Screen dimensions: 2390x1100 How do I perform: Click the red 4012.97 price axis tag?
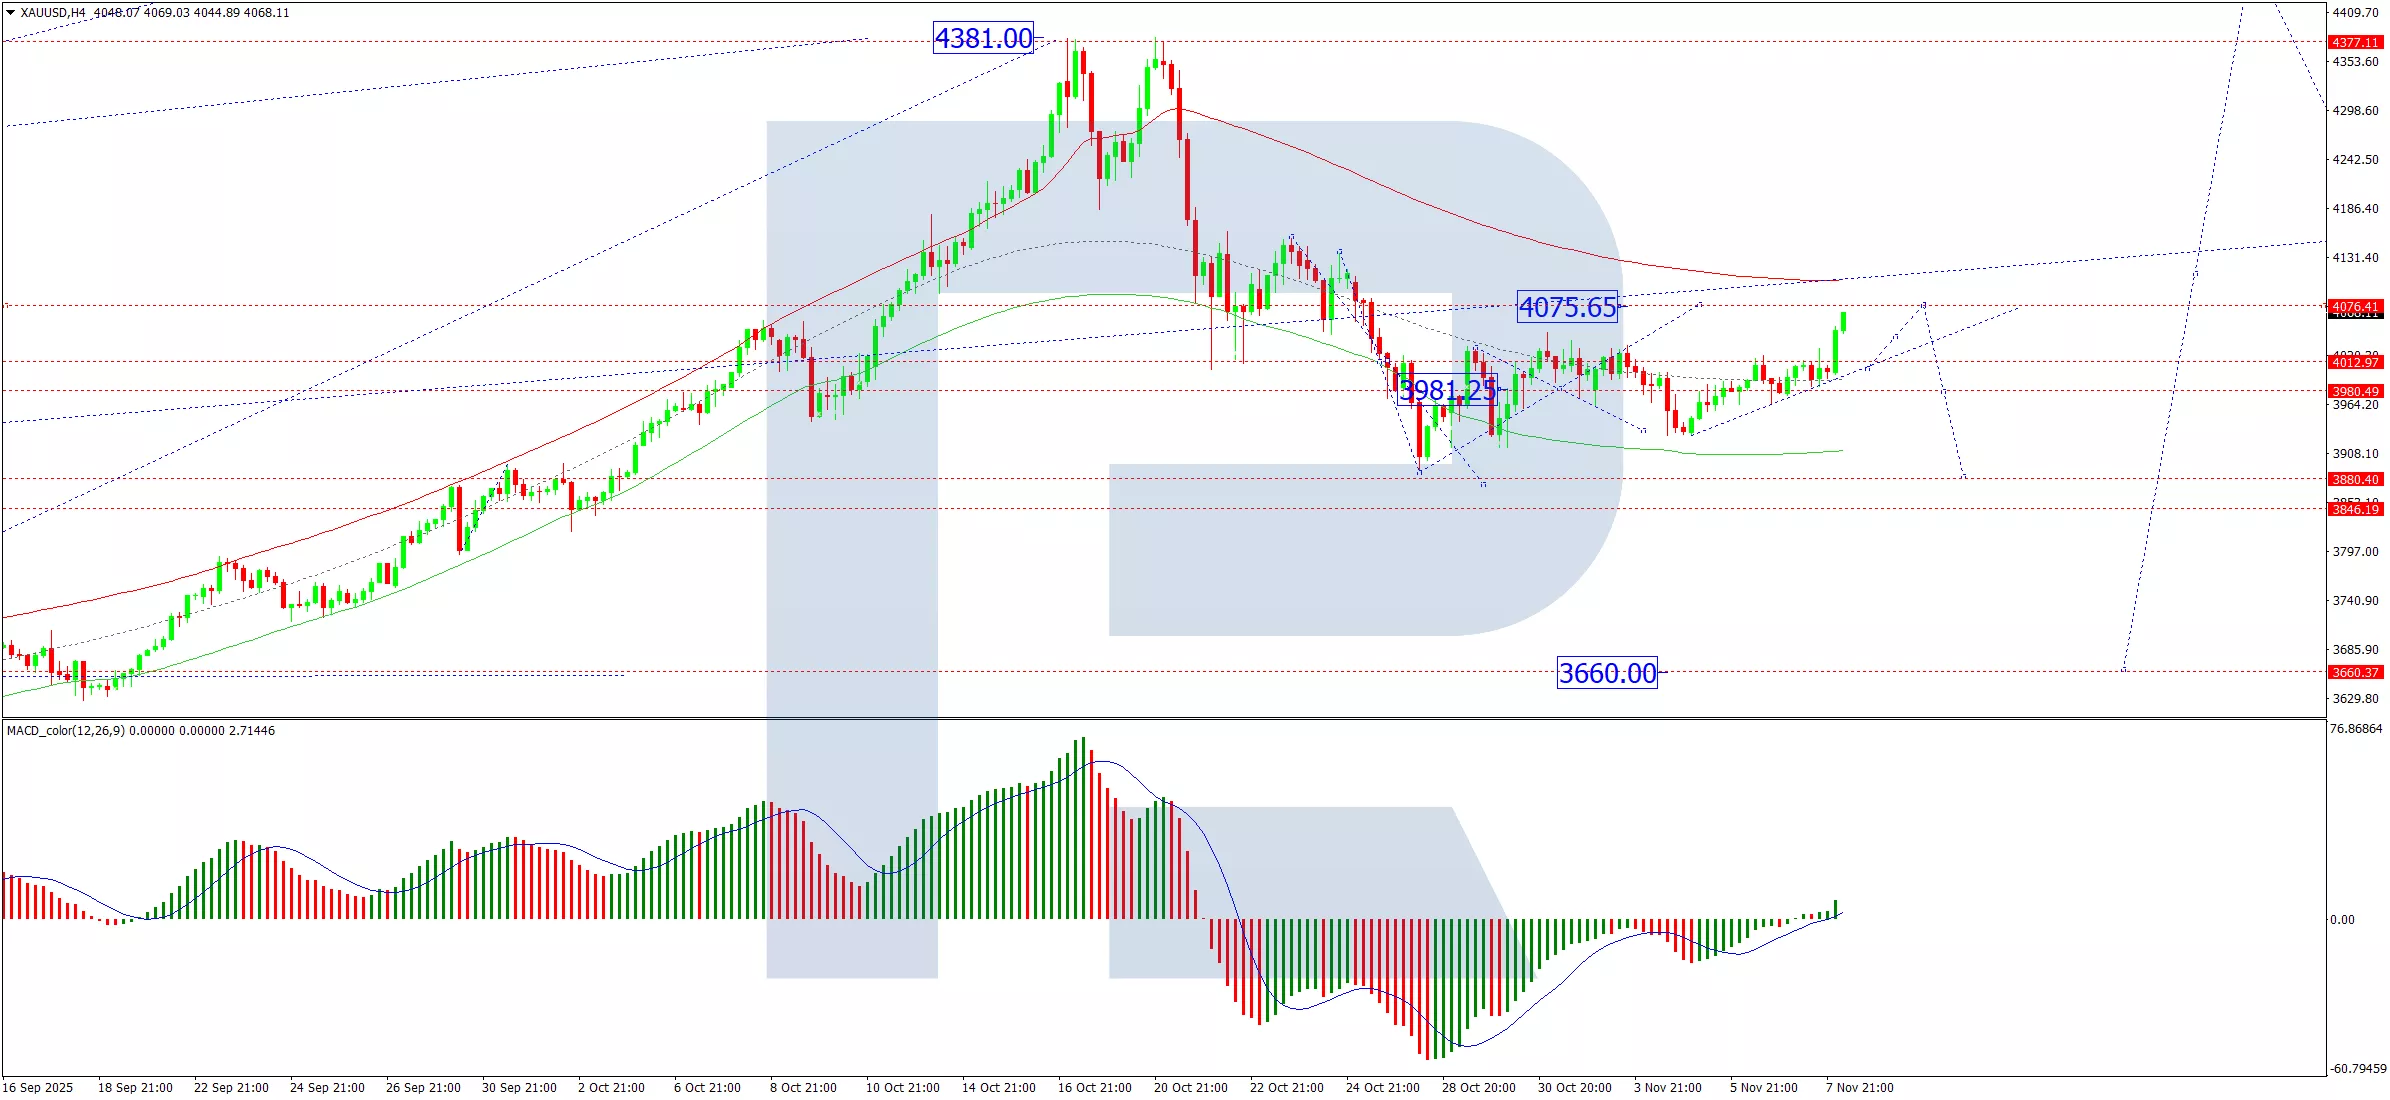click(x=2355, y=362)
